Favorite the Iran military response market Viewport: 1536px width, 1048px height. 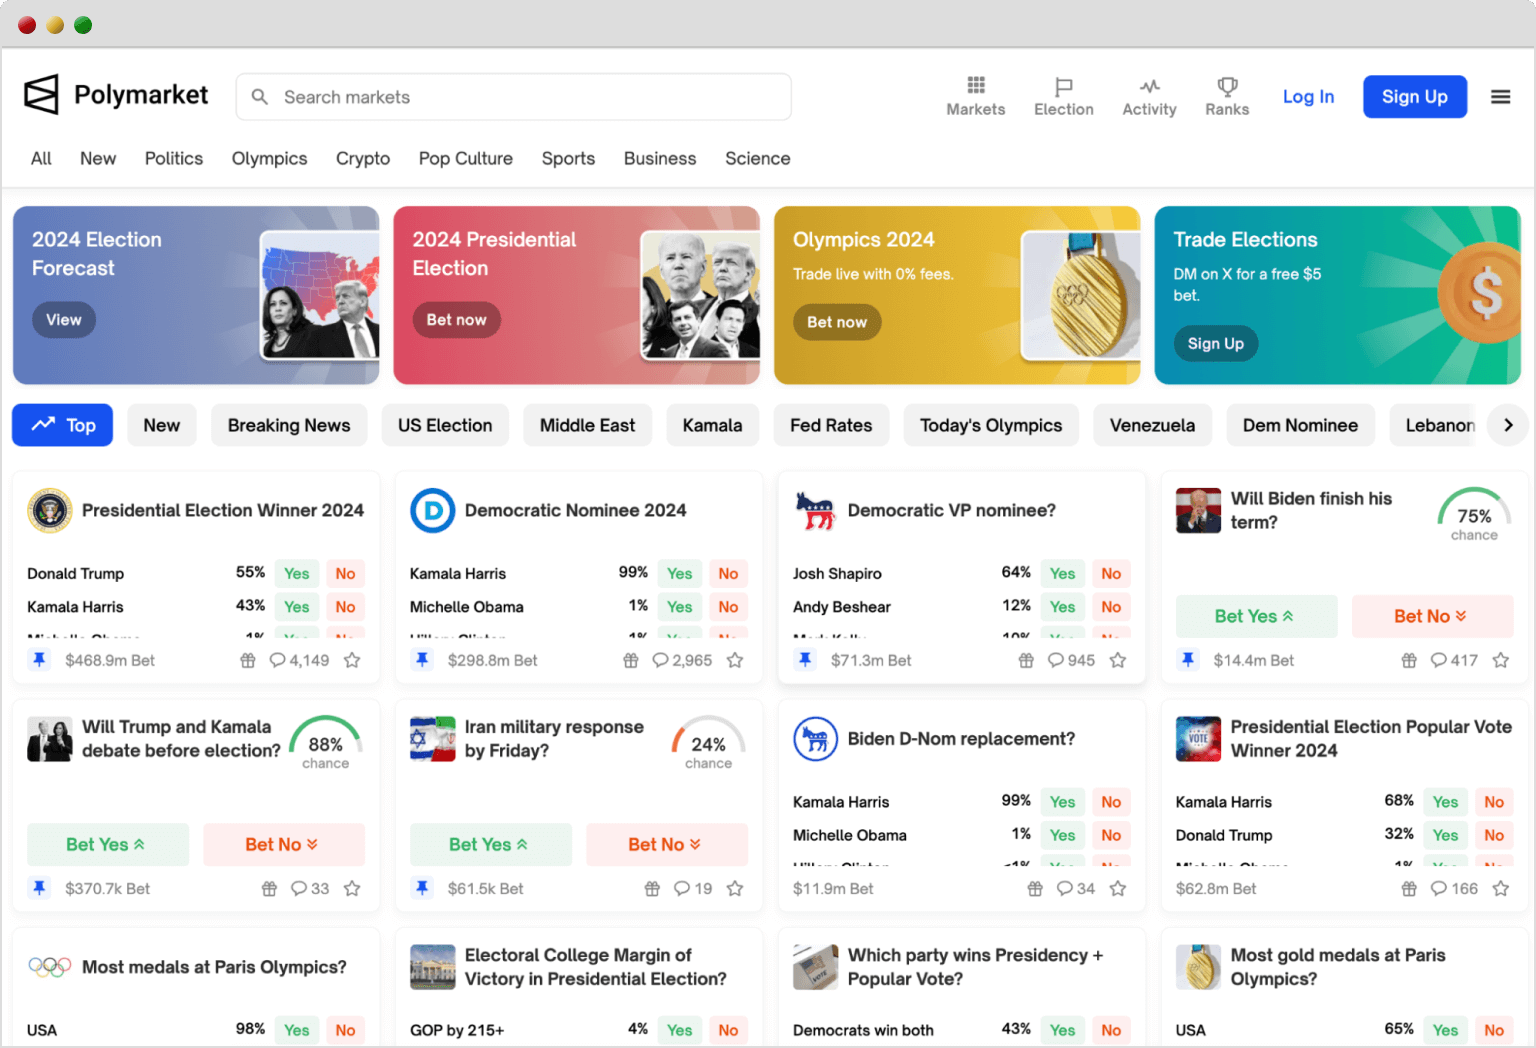click(735, 888)
